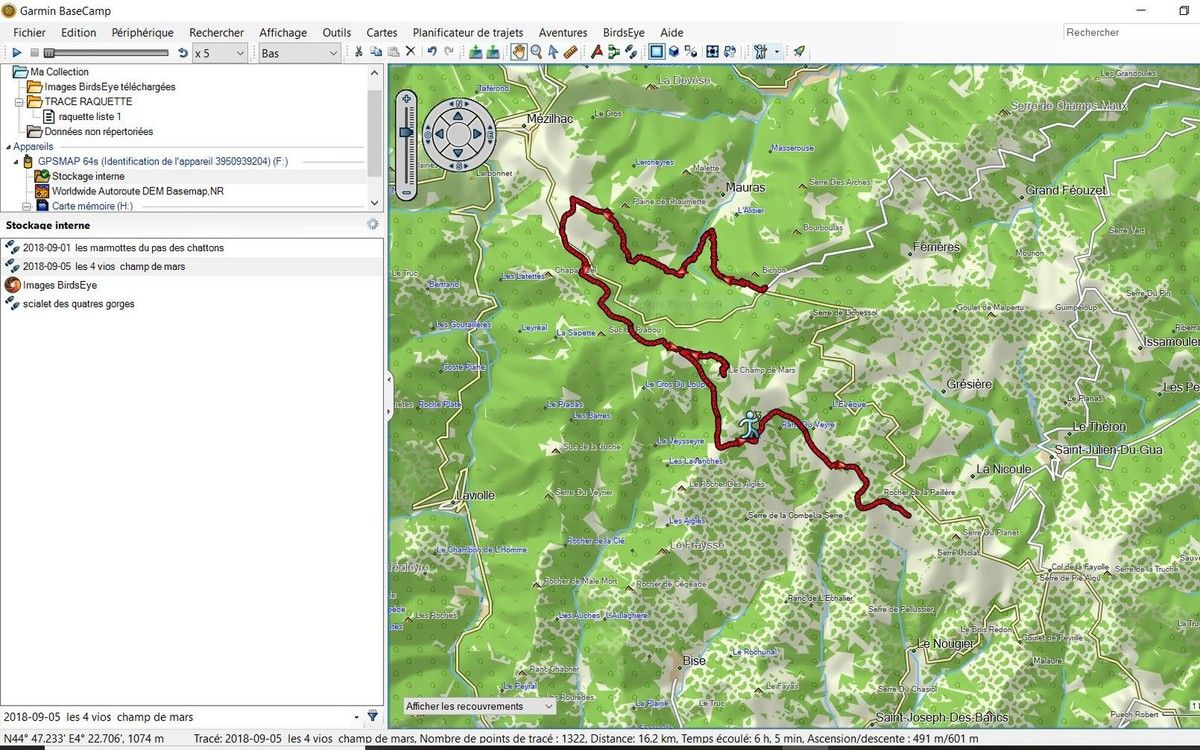This screenshot has height=750, width=1200.
Task: Open the Edition menu
Action: pos(78,33)
